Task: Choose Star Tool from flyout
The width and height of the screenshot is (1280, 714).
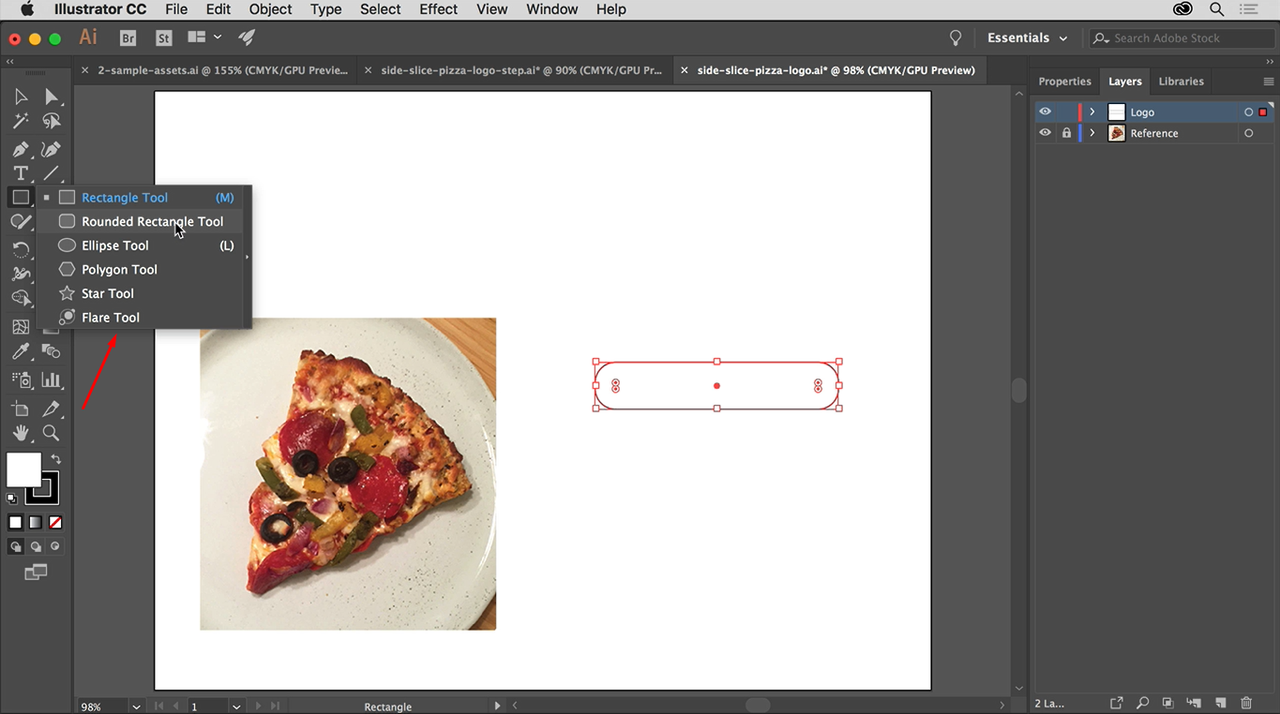Action: point(141,293)
